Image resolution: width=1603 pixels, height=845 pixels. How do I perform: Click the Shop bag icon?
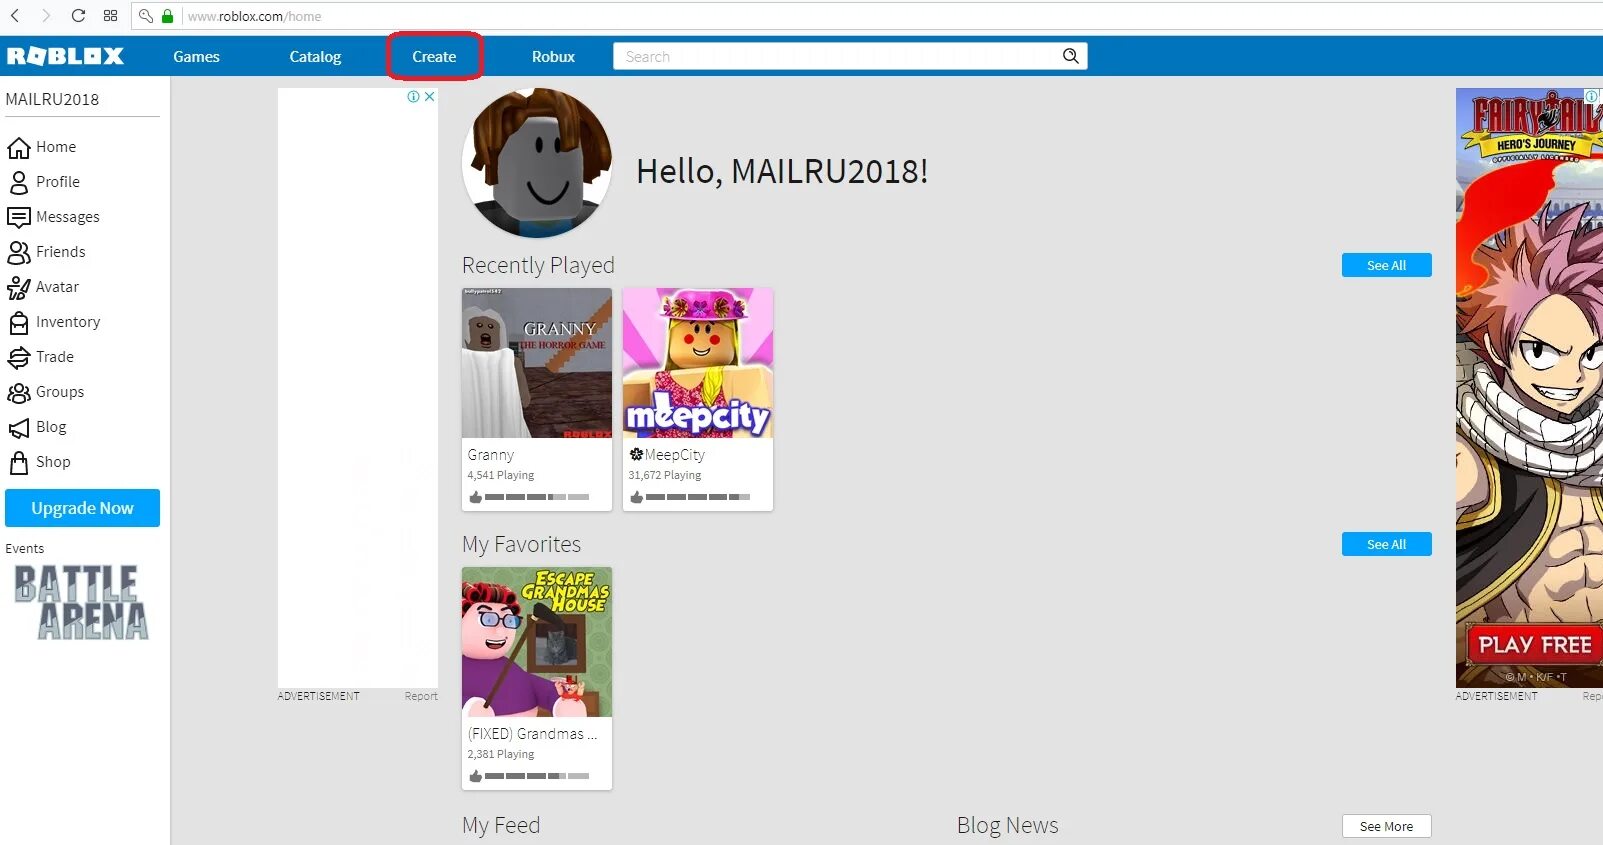click(18, 463)
